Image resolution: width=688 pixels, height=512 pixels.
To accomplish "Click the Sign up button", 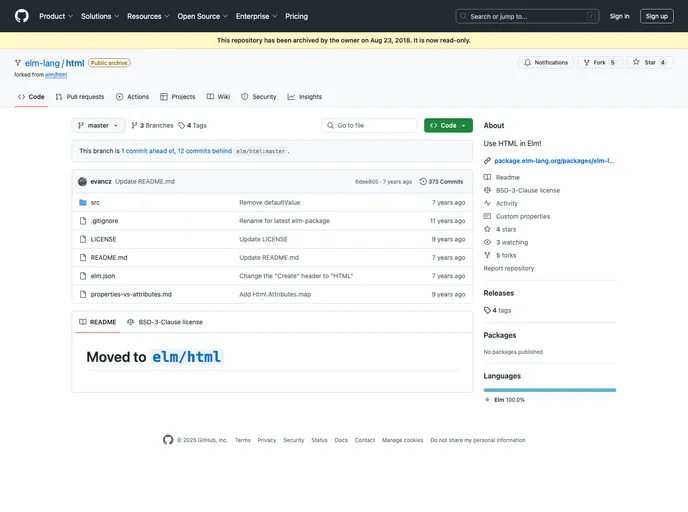I will click(656, 16).
